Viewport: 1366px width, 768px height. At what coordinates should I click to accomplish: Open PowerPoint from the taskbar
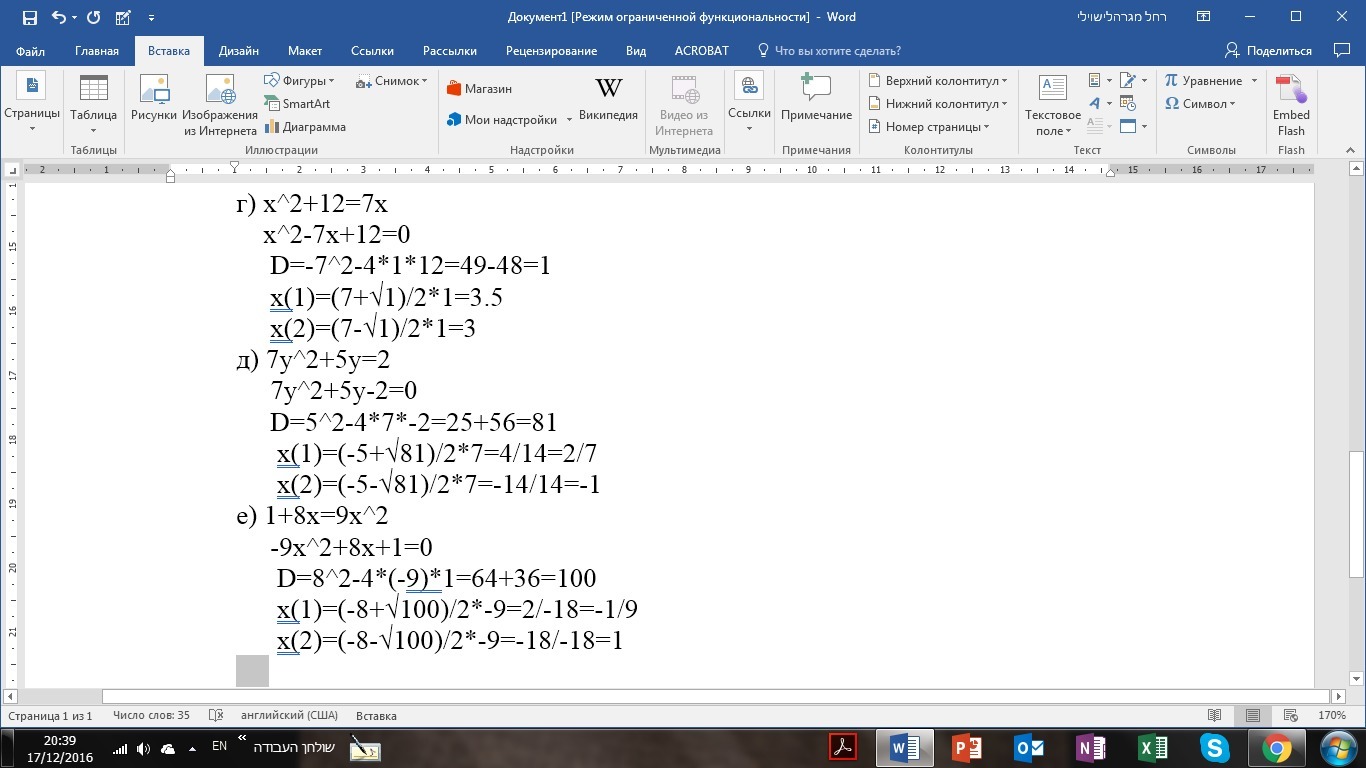[x=967, y=748]
